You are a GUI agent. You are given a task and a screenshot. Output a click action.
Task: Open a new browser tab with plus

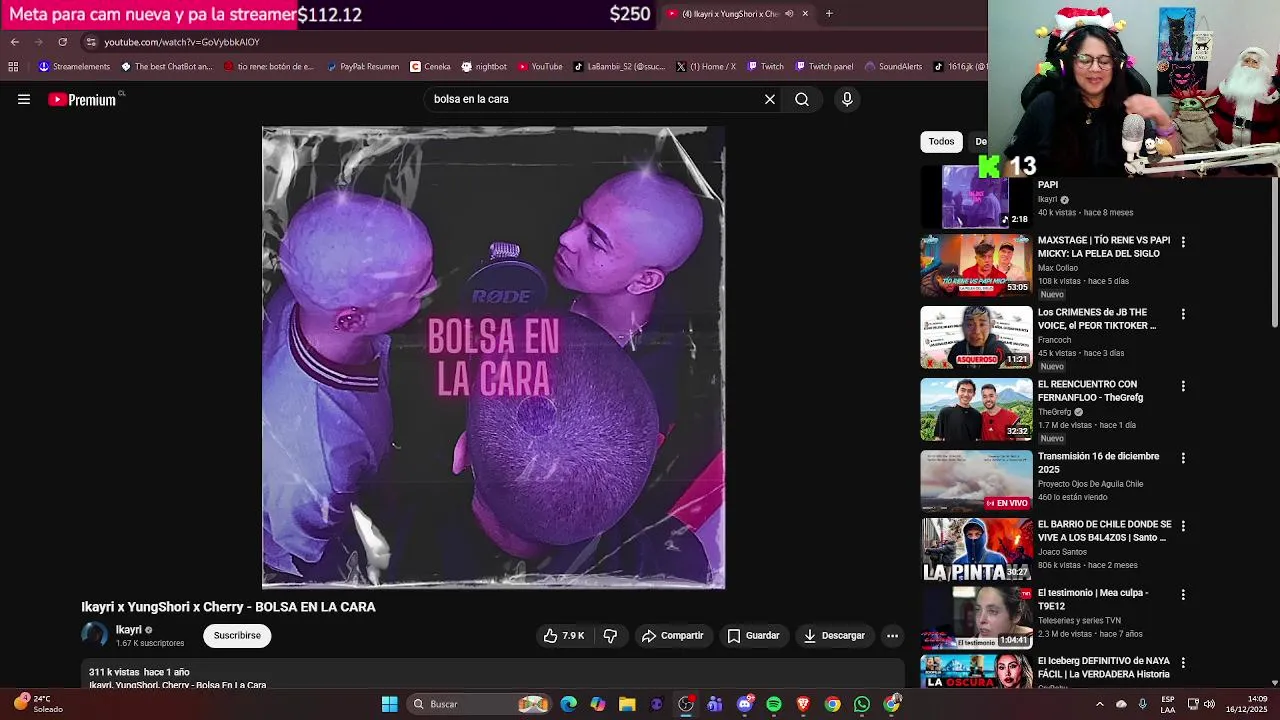829,14
